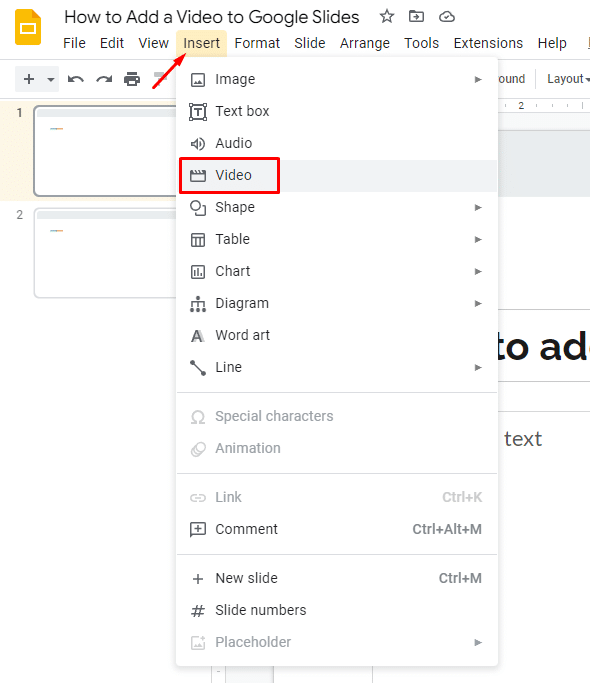Click the redo icon
Screen dimensions: 590x683
(104, 79)
